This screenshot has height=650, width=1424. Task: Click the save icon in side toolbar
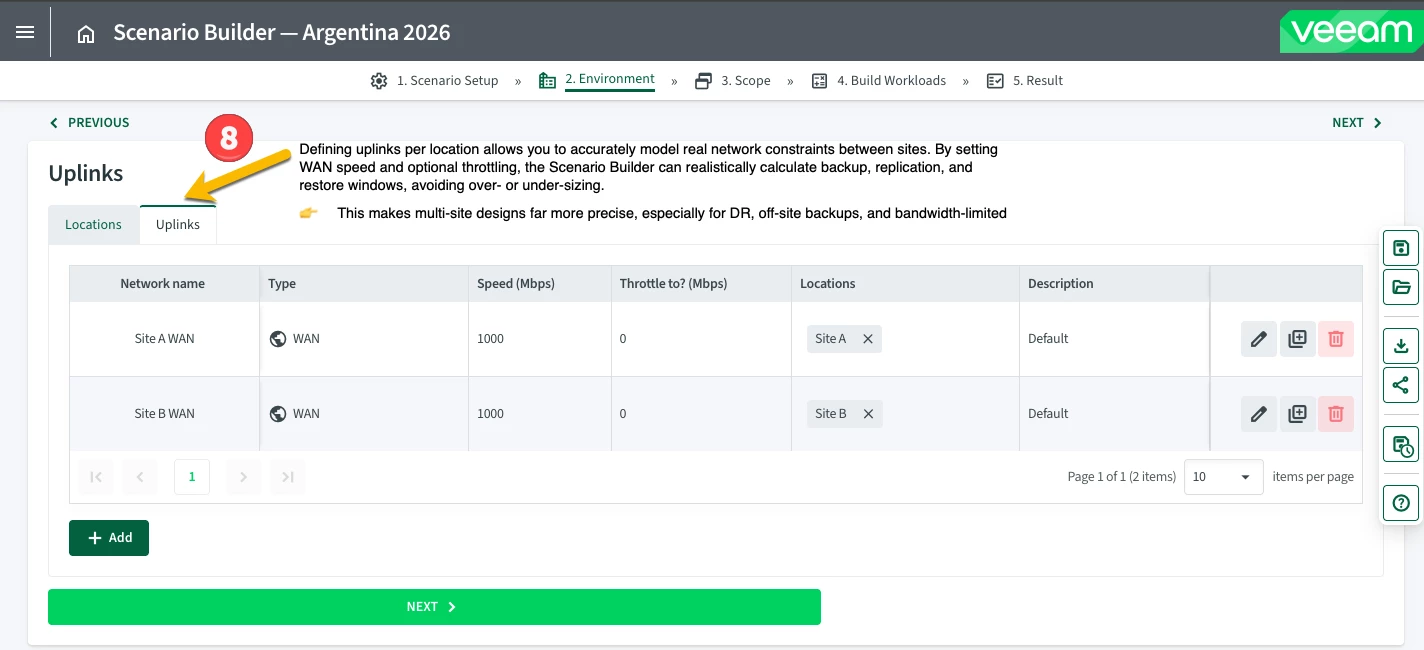[x=1401, y=249]
